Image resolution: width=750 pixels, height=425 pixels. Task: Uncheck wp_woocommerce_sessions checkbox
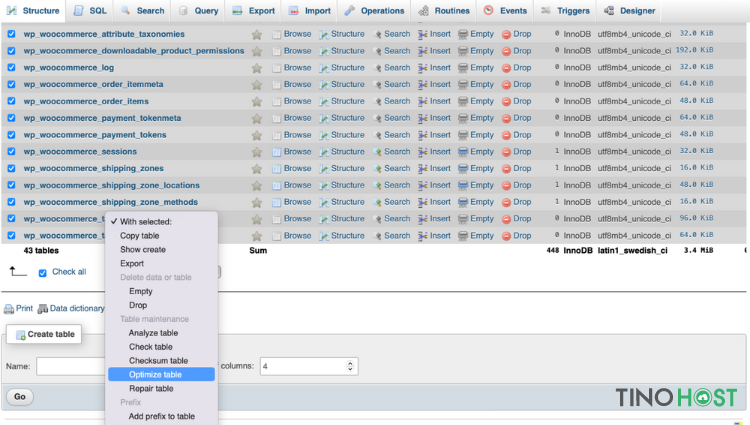click(11, 152)
